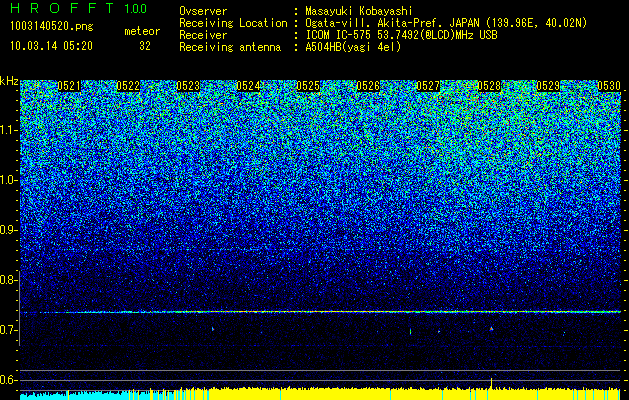Select the Ogata-vill. Akita-Pref. JAPAN location text
629x400 pixels.
click(446, 24)
